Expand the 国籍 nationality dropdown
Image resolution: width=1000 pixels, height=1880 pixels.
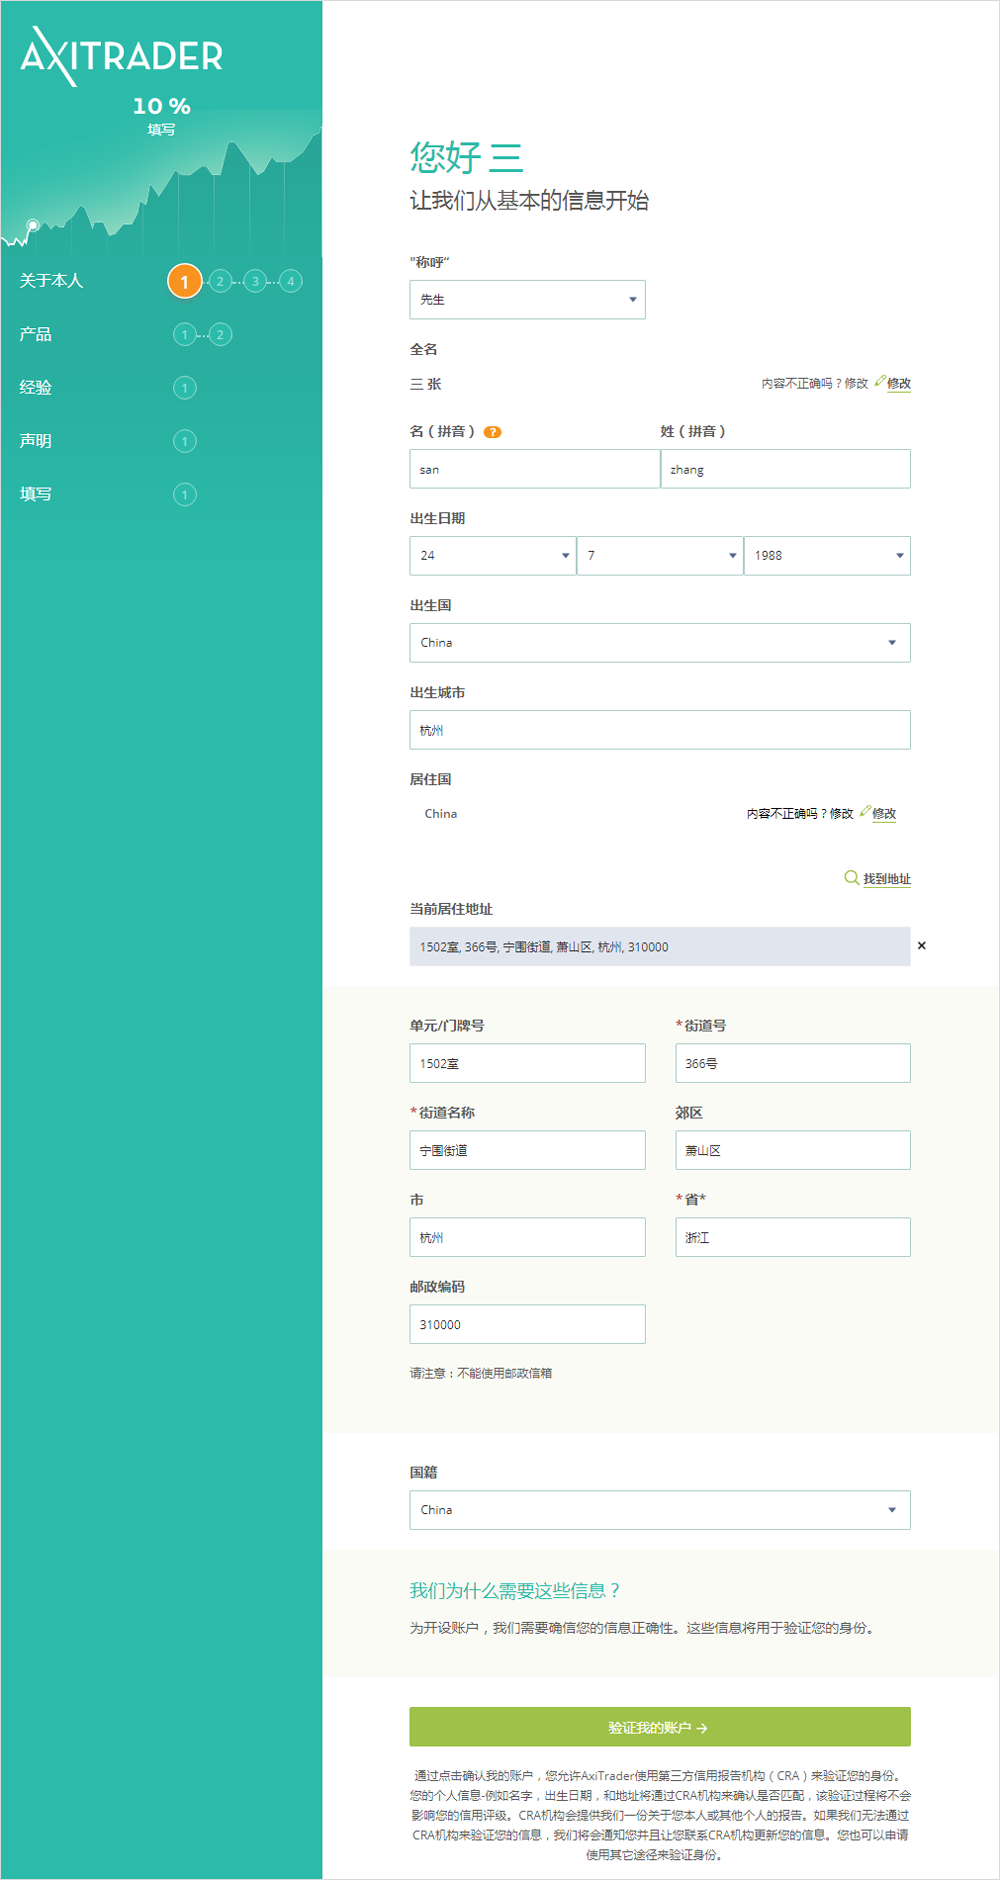(x=659, y=1510)
